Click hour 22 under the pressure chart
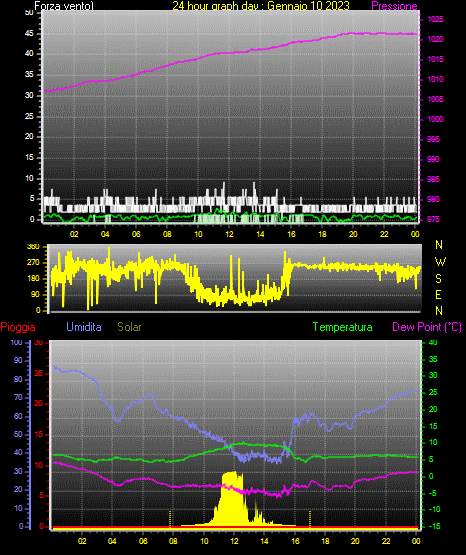466x555 pixels. pos(384,234)
